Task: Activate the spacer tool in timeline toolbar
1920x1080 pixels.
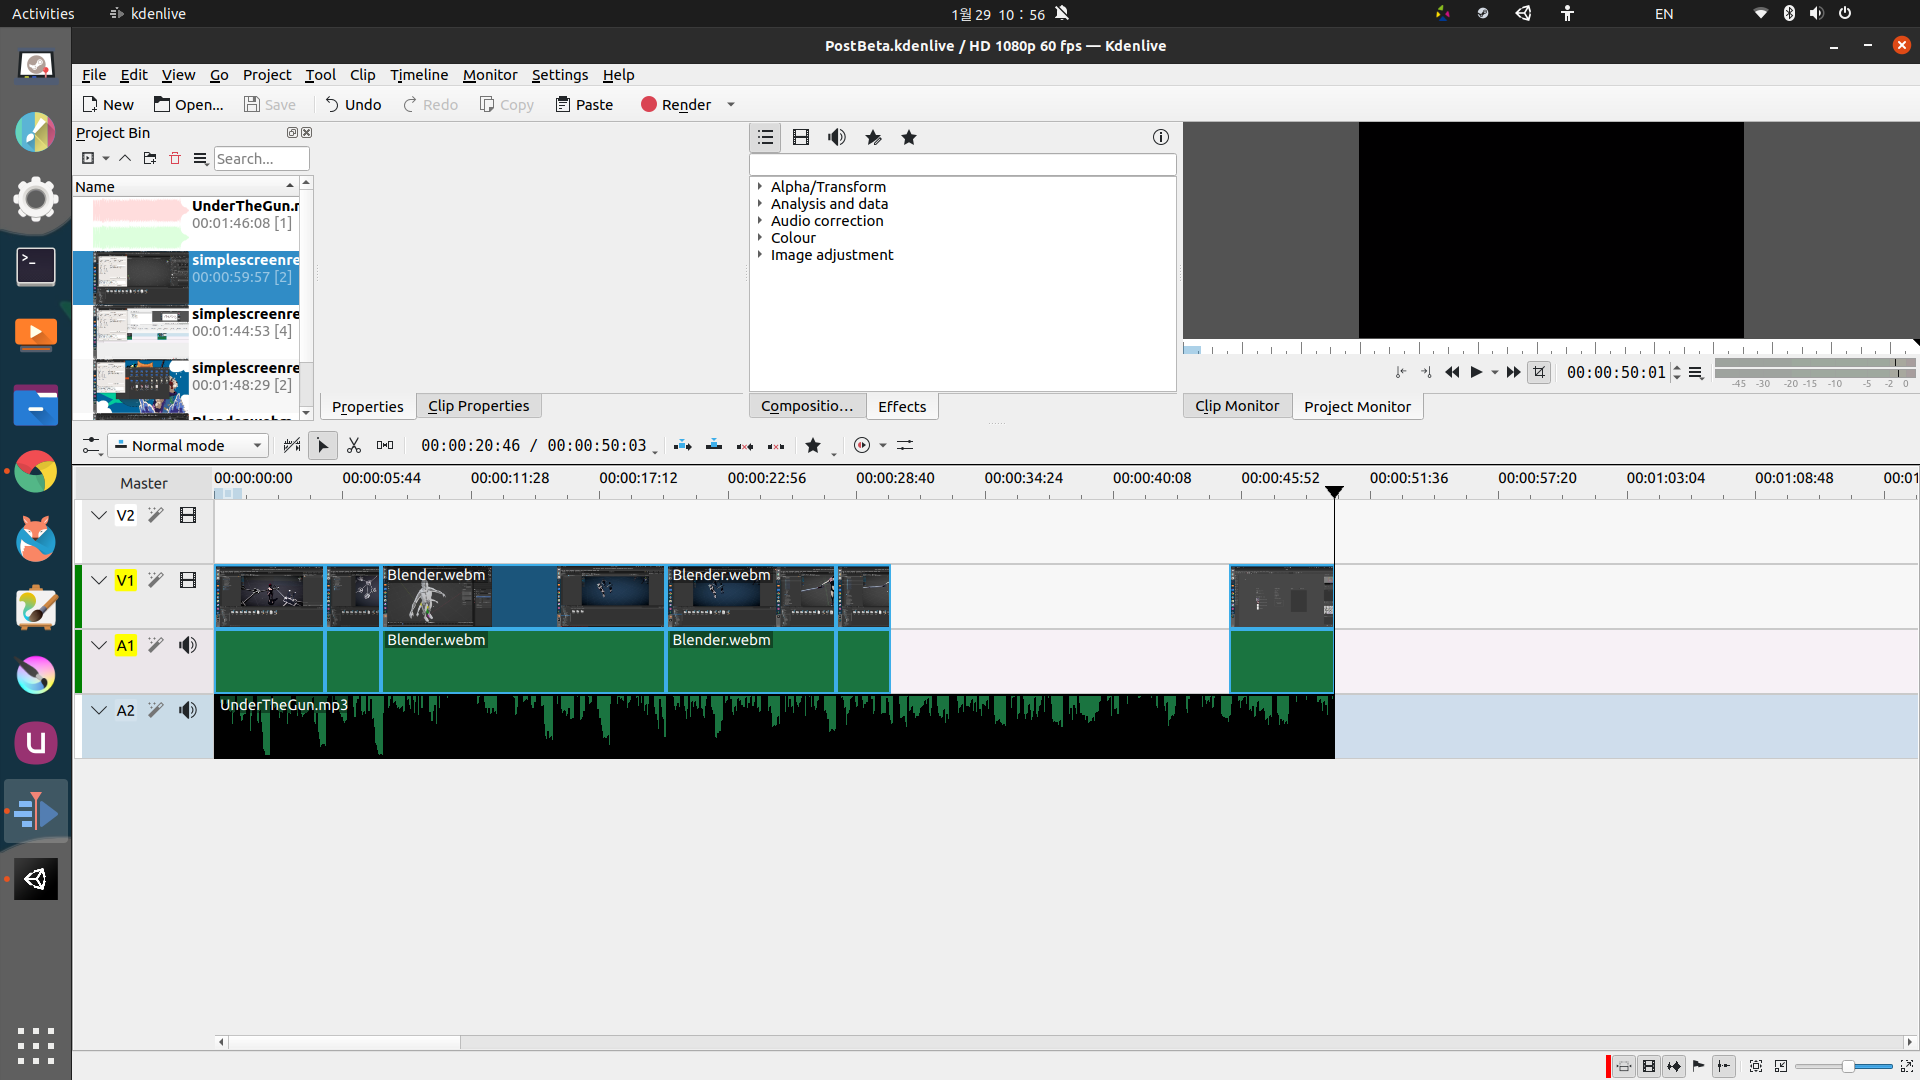Action: click(x=385, y=445)
